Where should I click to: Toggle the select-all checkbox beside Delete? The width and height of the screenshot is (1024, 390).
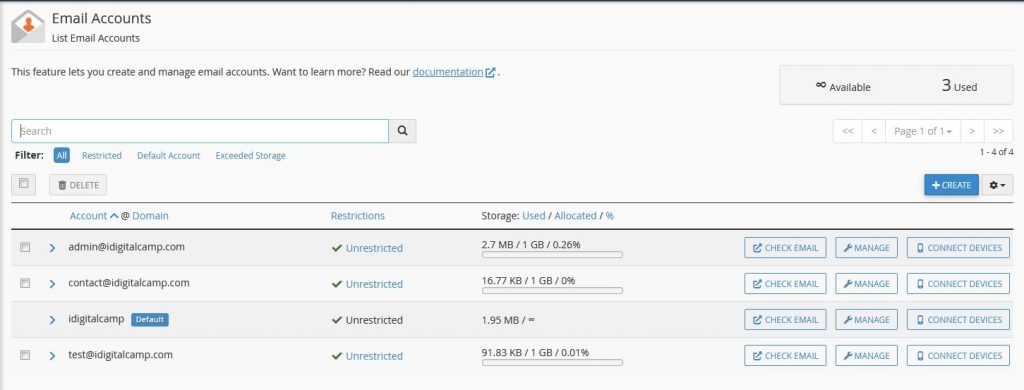(x=24, y=185)
